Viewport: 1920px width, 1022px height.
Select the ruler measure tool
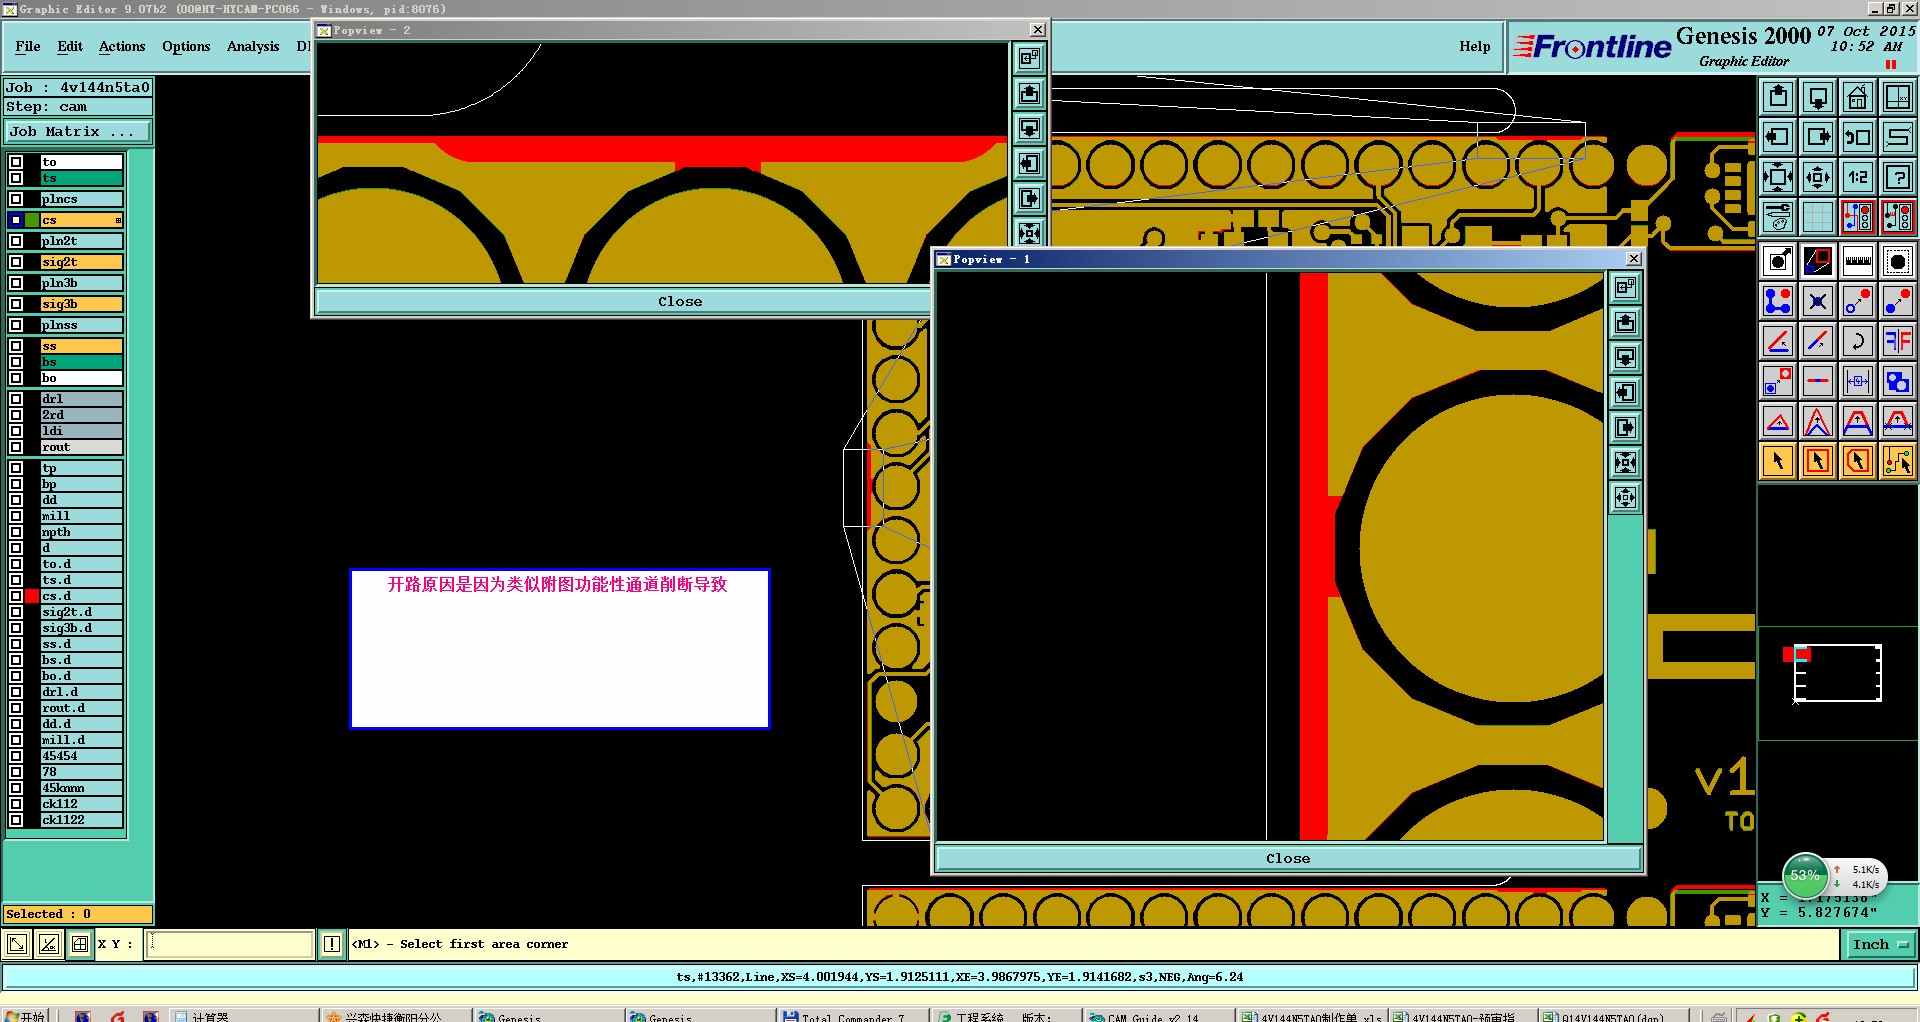pyautogui.click(x=1858, y=262)
